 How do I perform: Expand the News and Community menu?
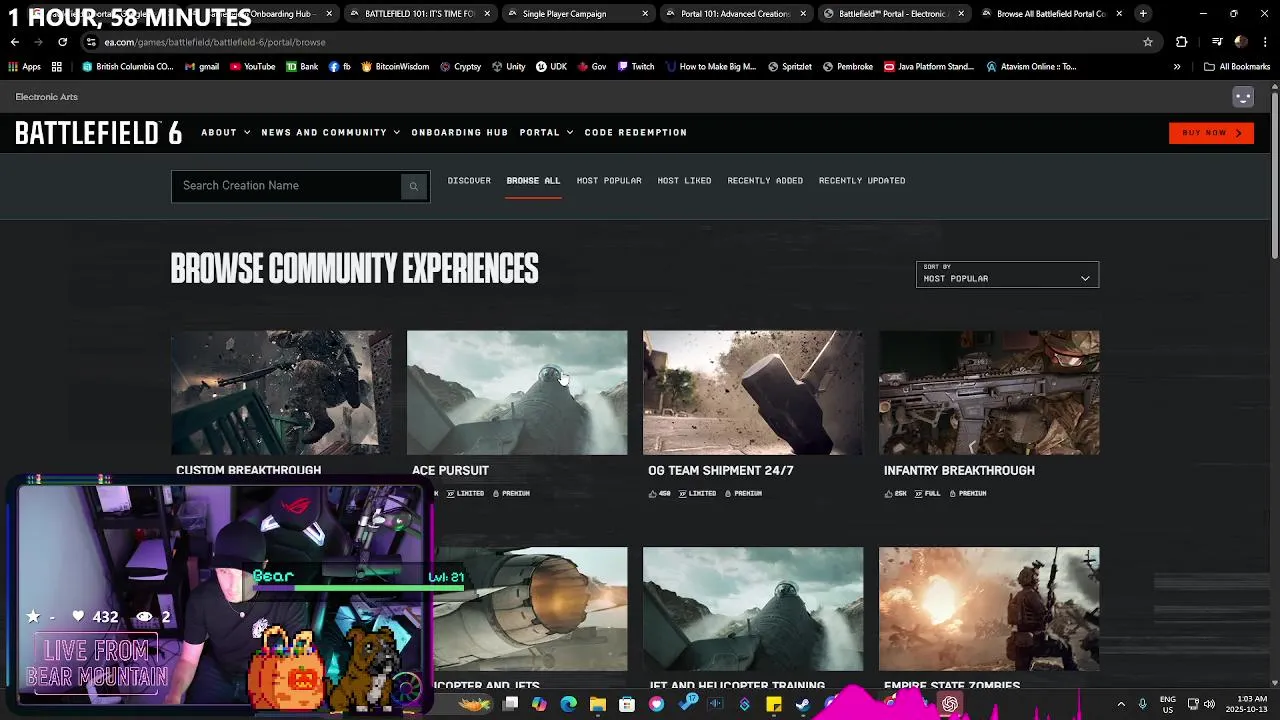pos(331,133)
